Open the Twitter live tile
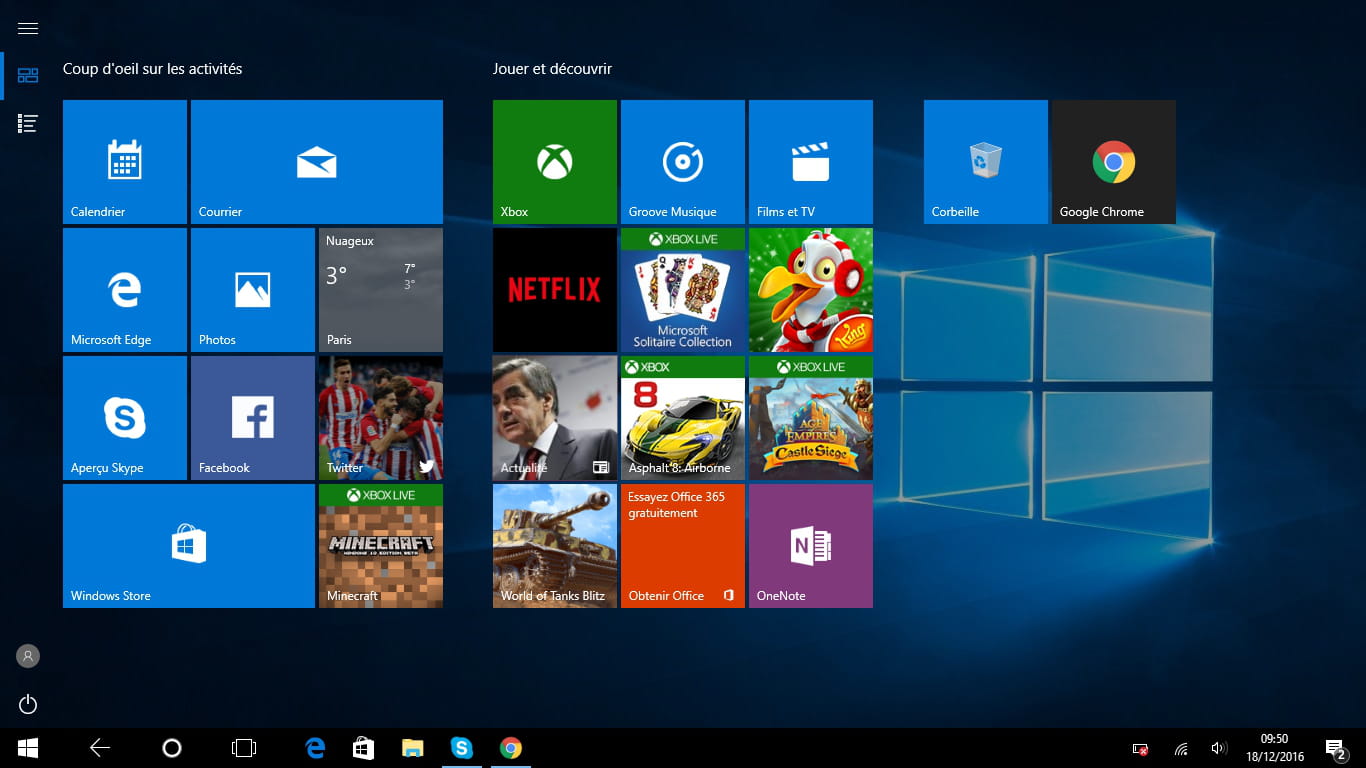1366x768 pixels. click(x=381, y=417)
